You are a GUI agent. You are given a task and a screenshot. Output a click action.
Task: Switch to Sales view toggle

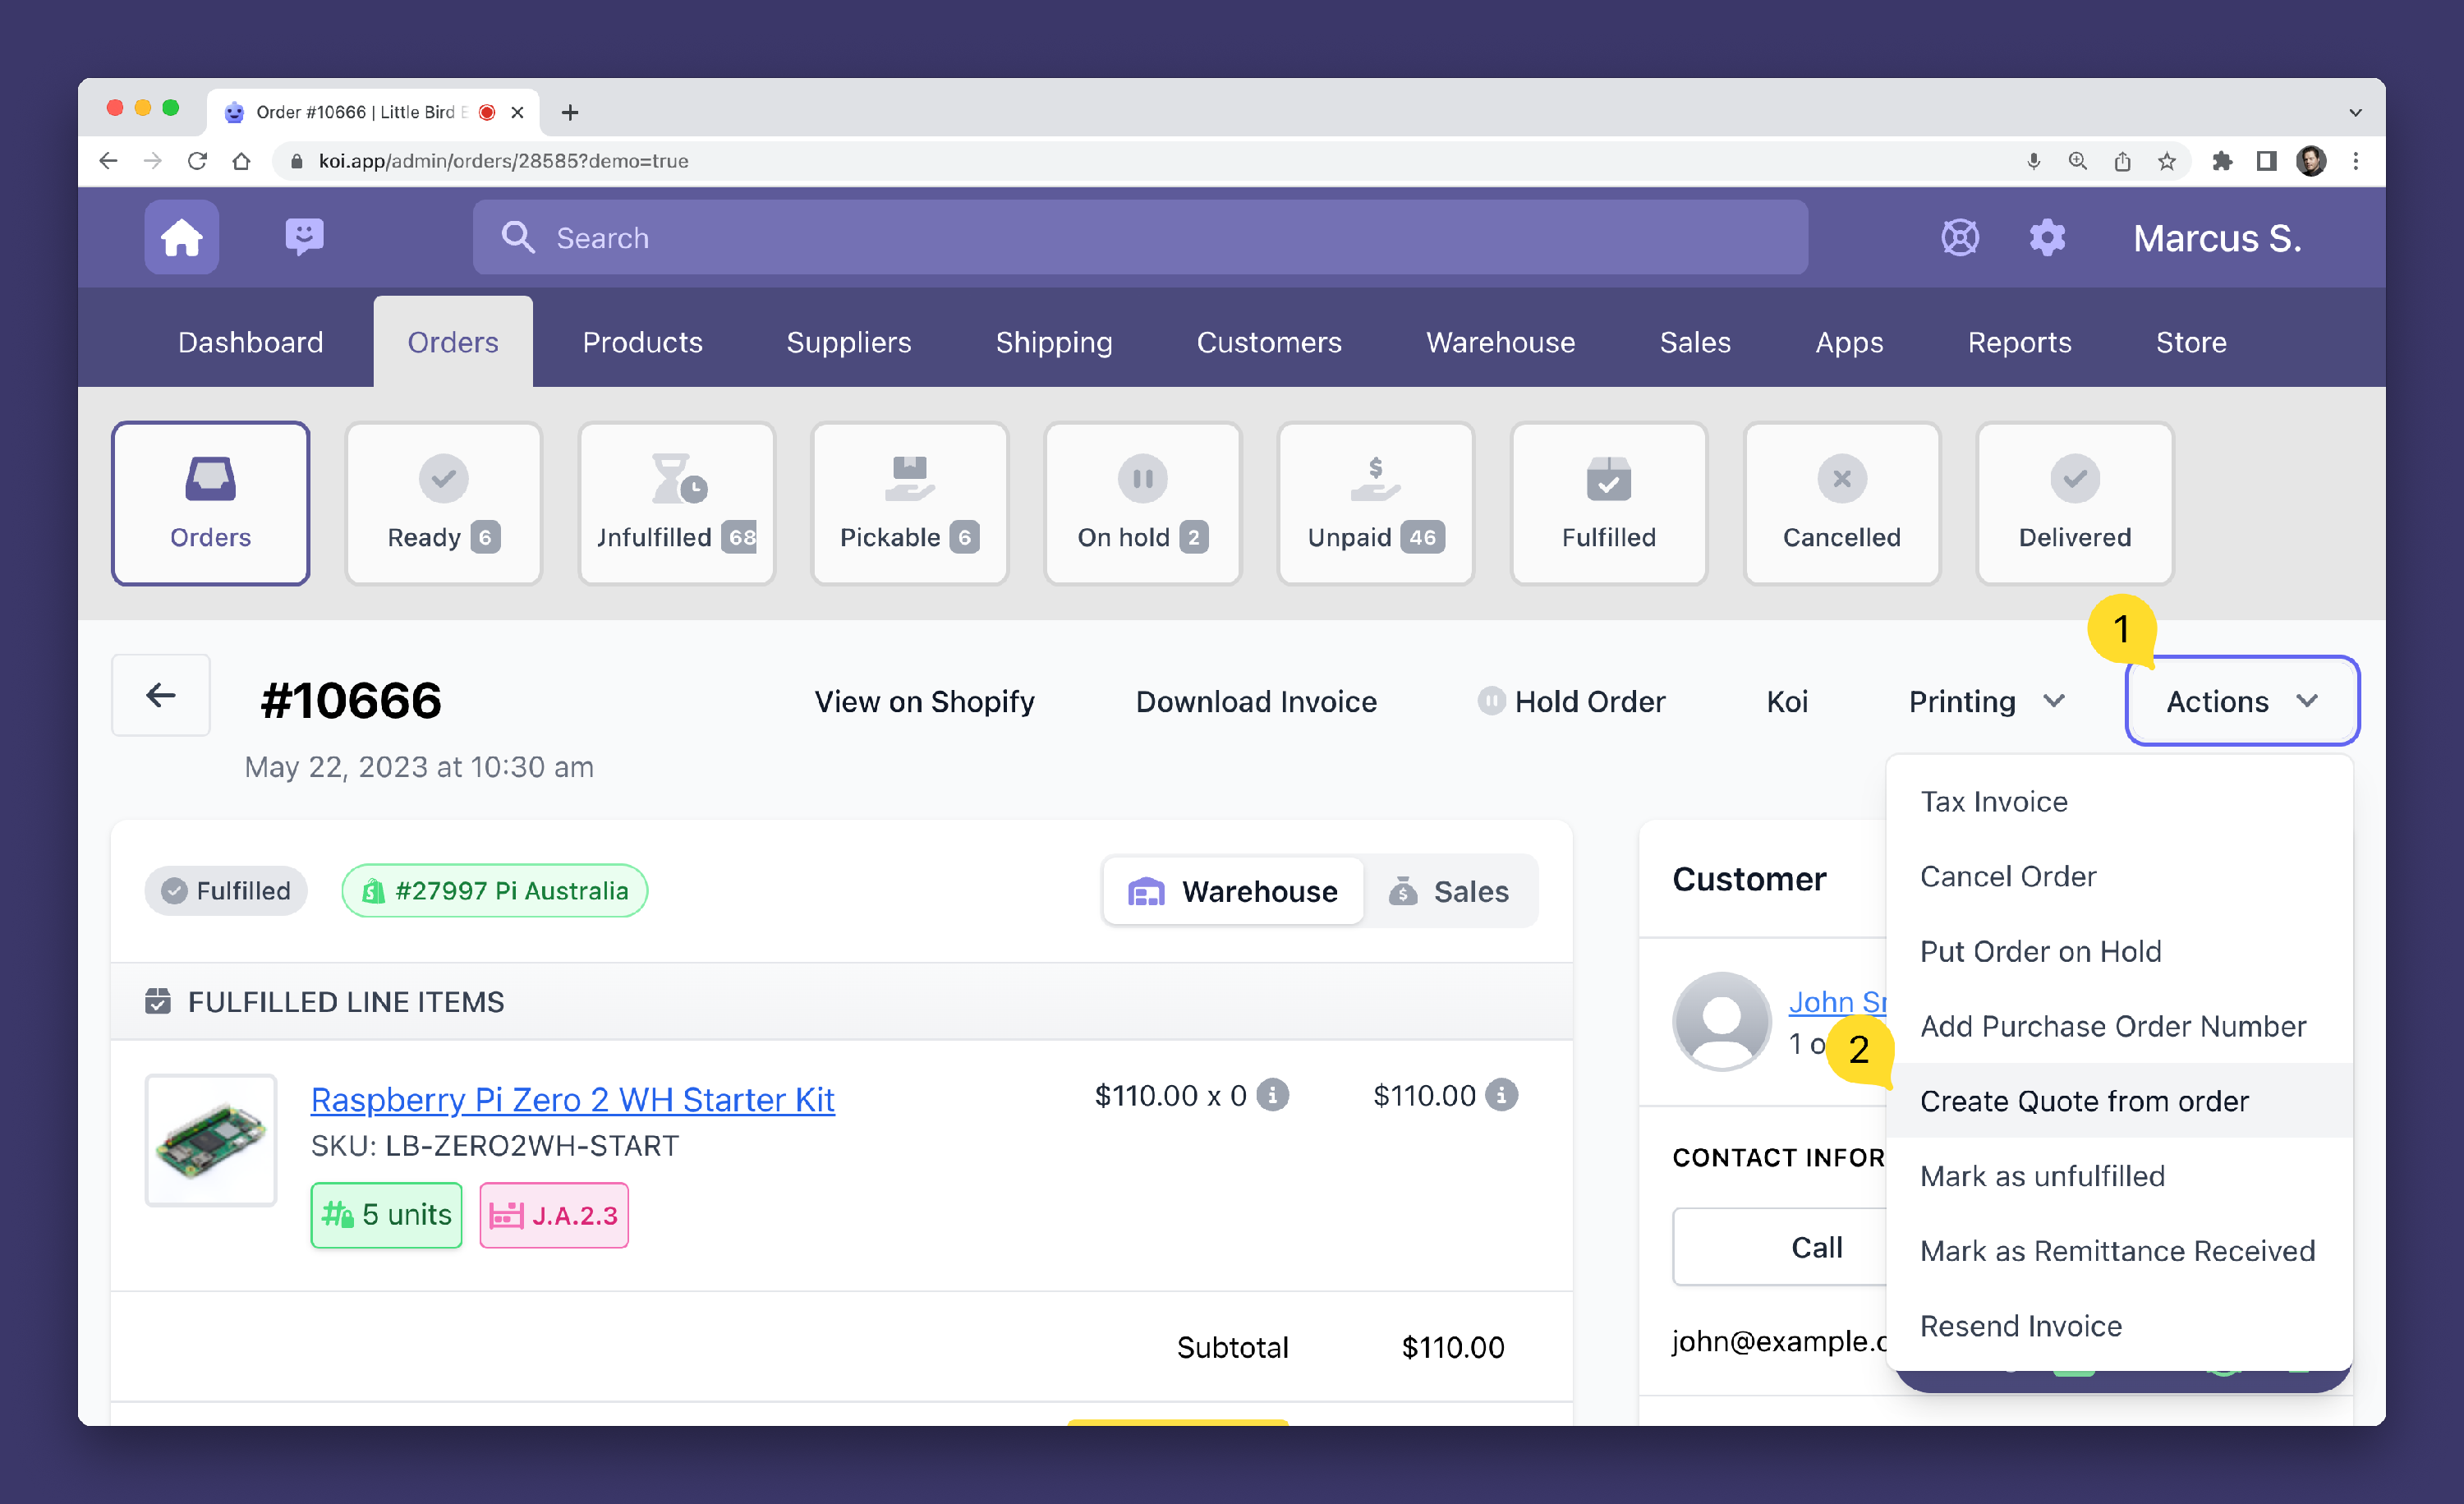coord(1449,891)
